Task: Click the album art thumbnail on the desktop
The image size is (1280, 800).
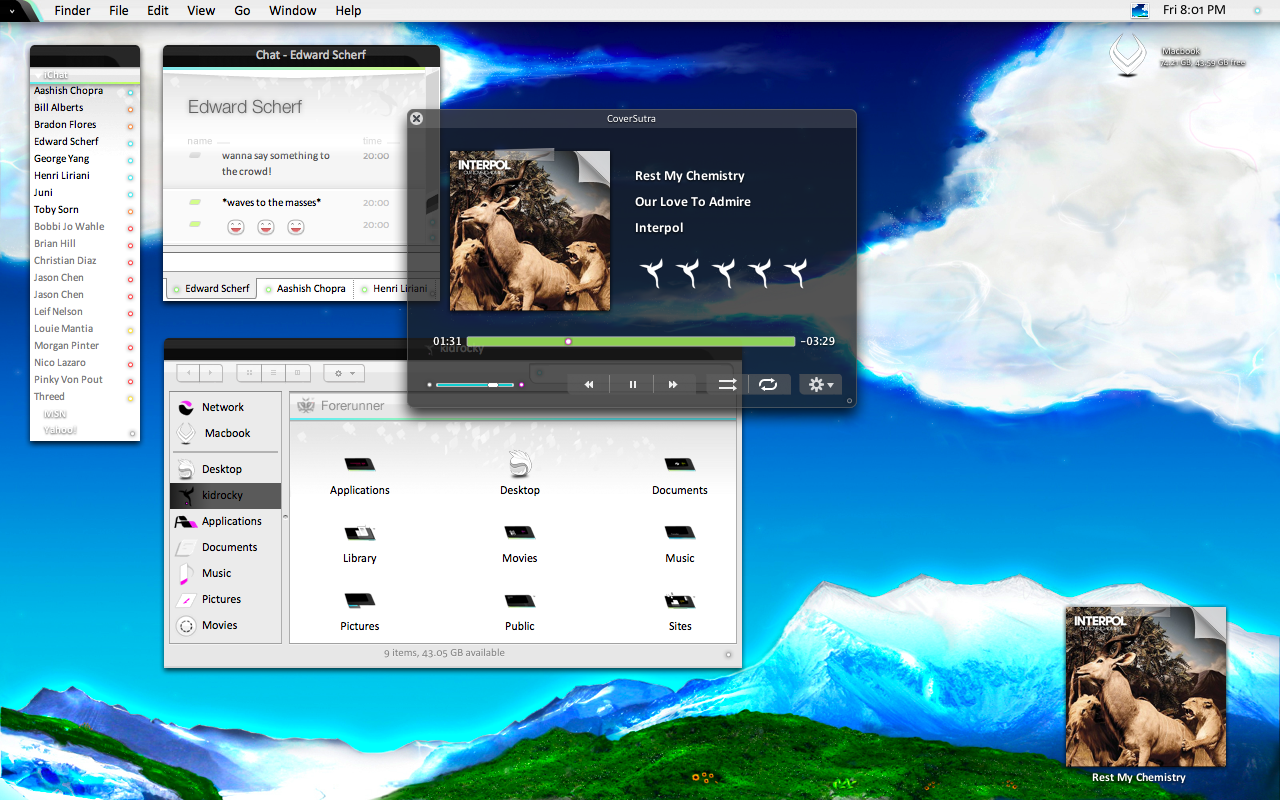Action: (x=1146, y=687)
